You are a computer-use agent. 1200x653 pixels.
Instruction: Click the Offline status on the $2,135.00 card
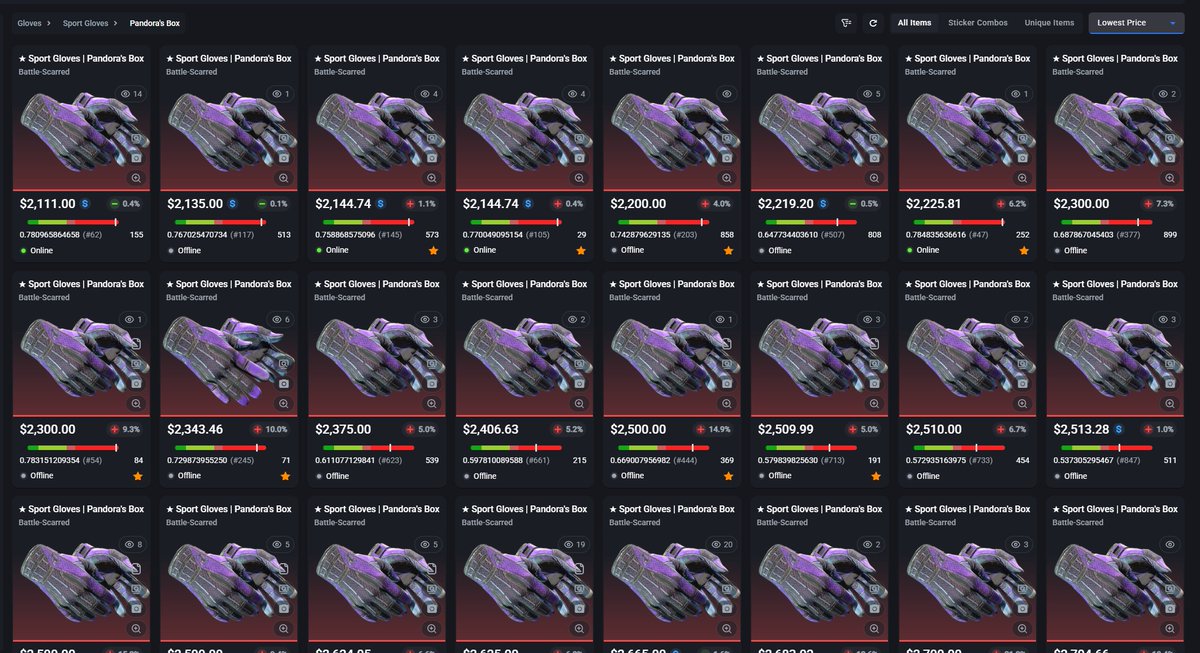coord(187,250)
